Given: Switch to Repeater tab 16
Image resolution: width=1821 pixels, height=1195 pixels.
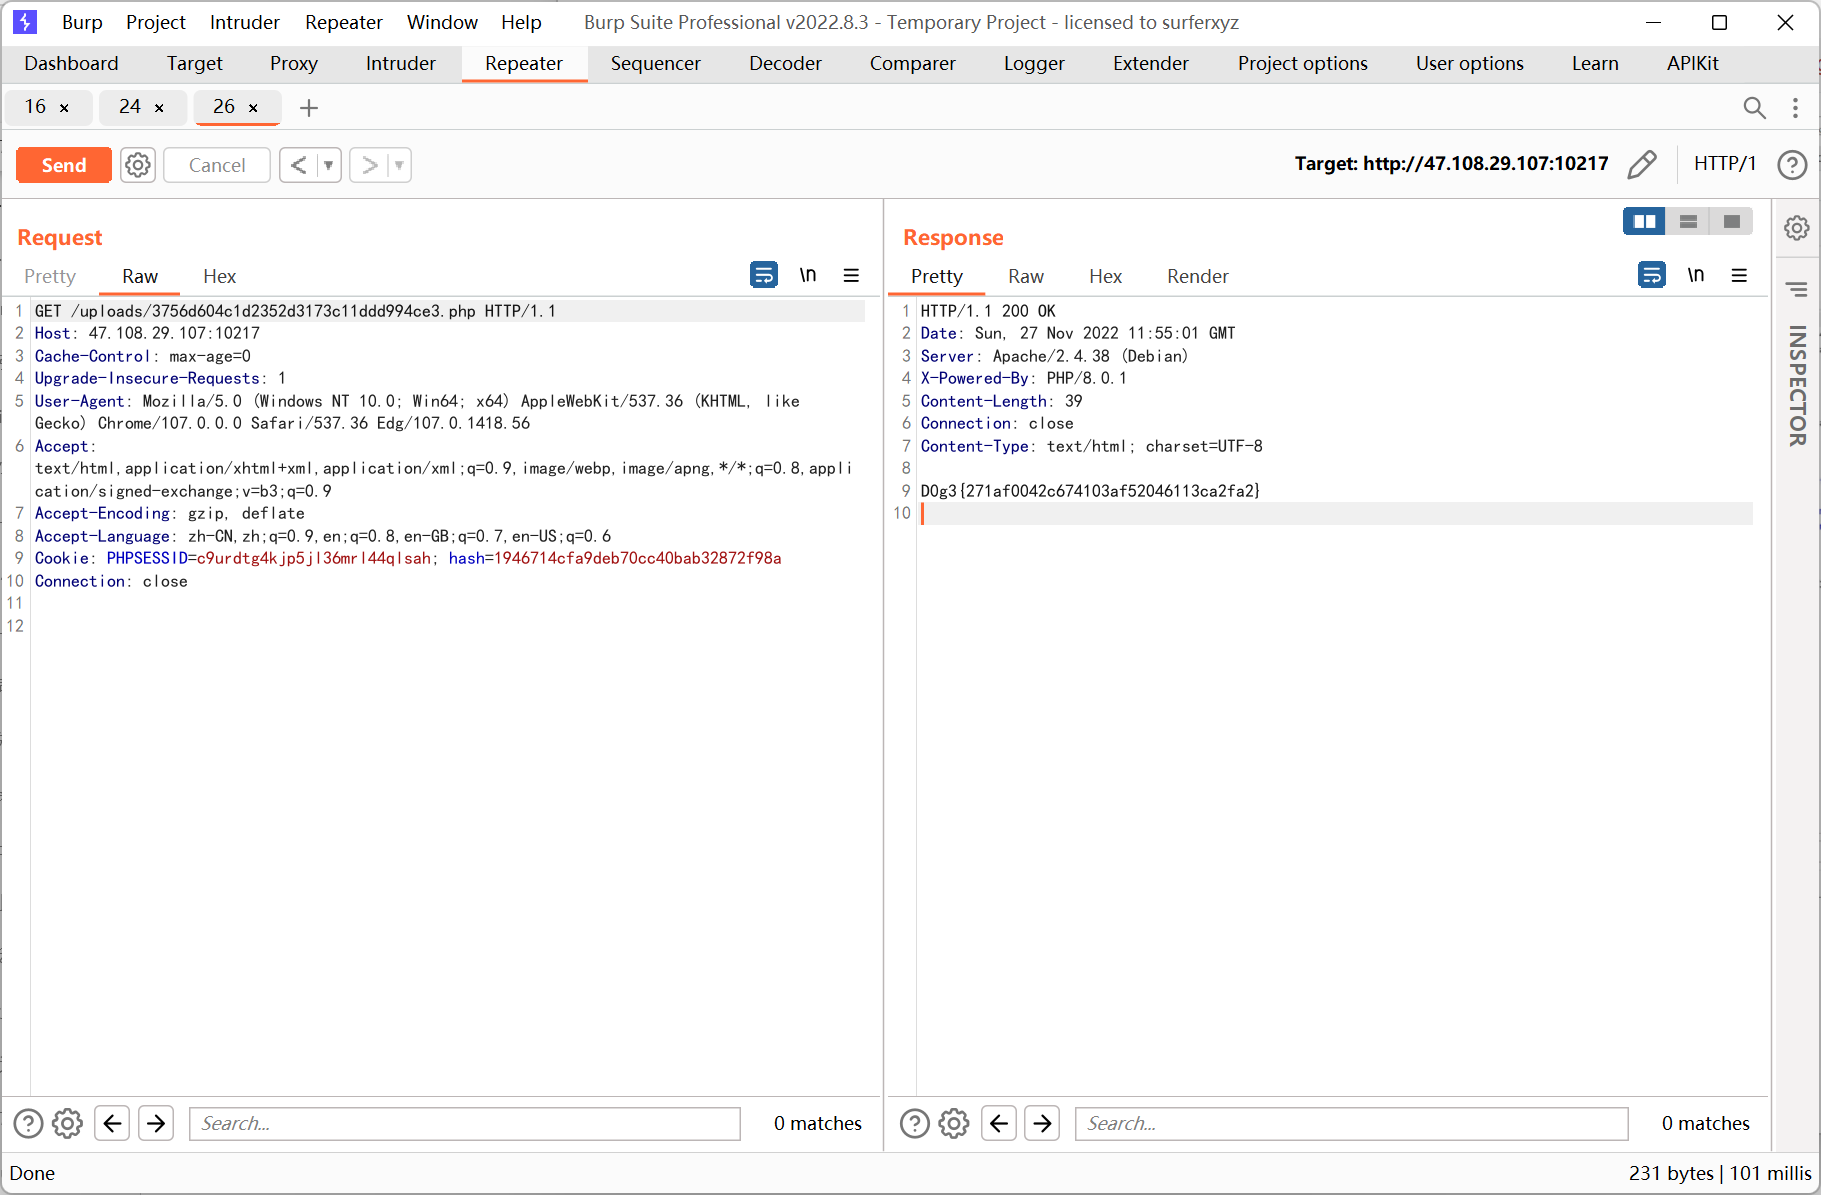Looking at the screenshot, I should click(35, 107).
